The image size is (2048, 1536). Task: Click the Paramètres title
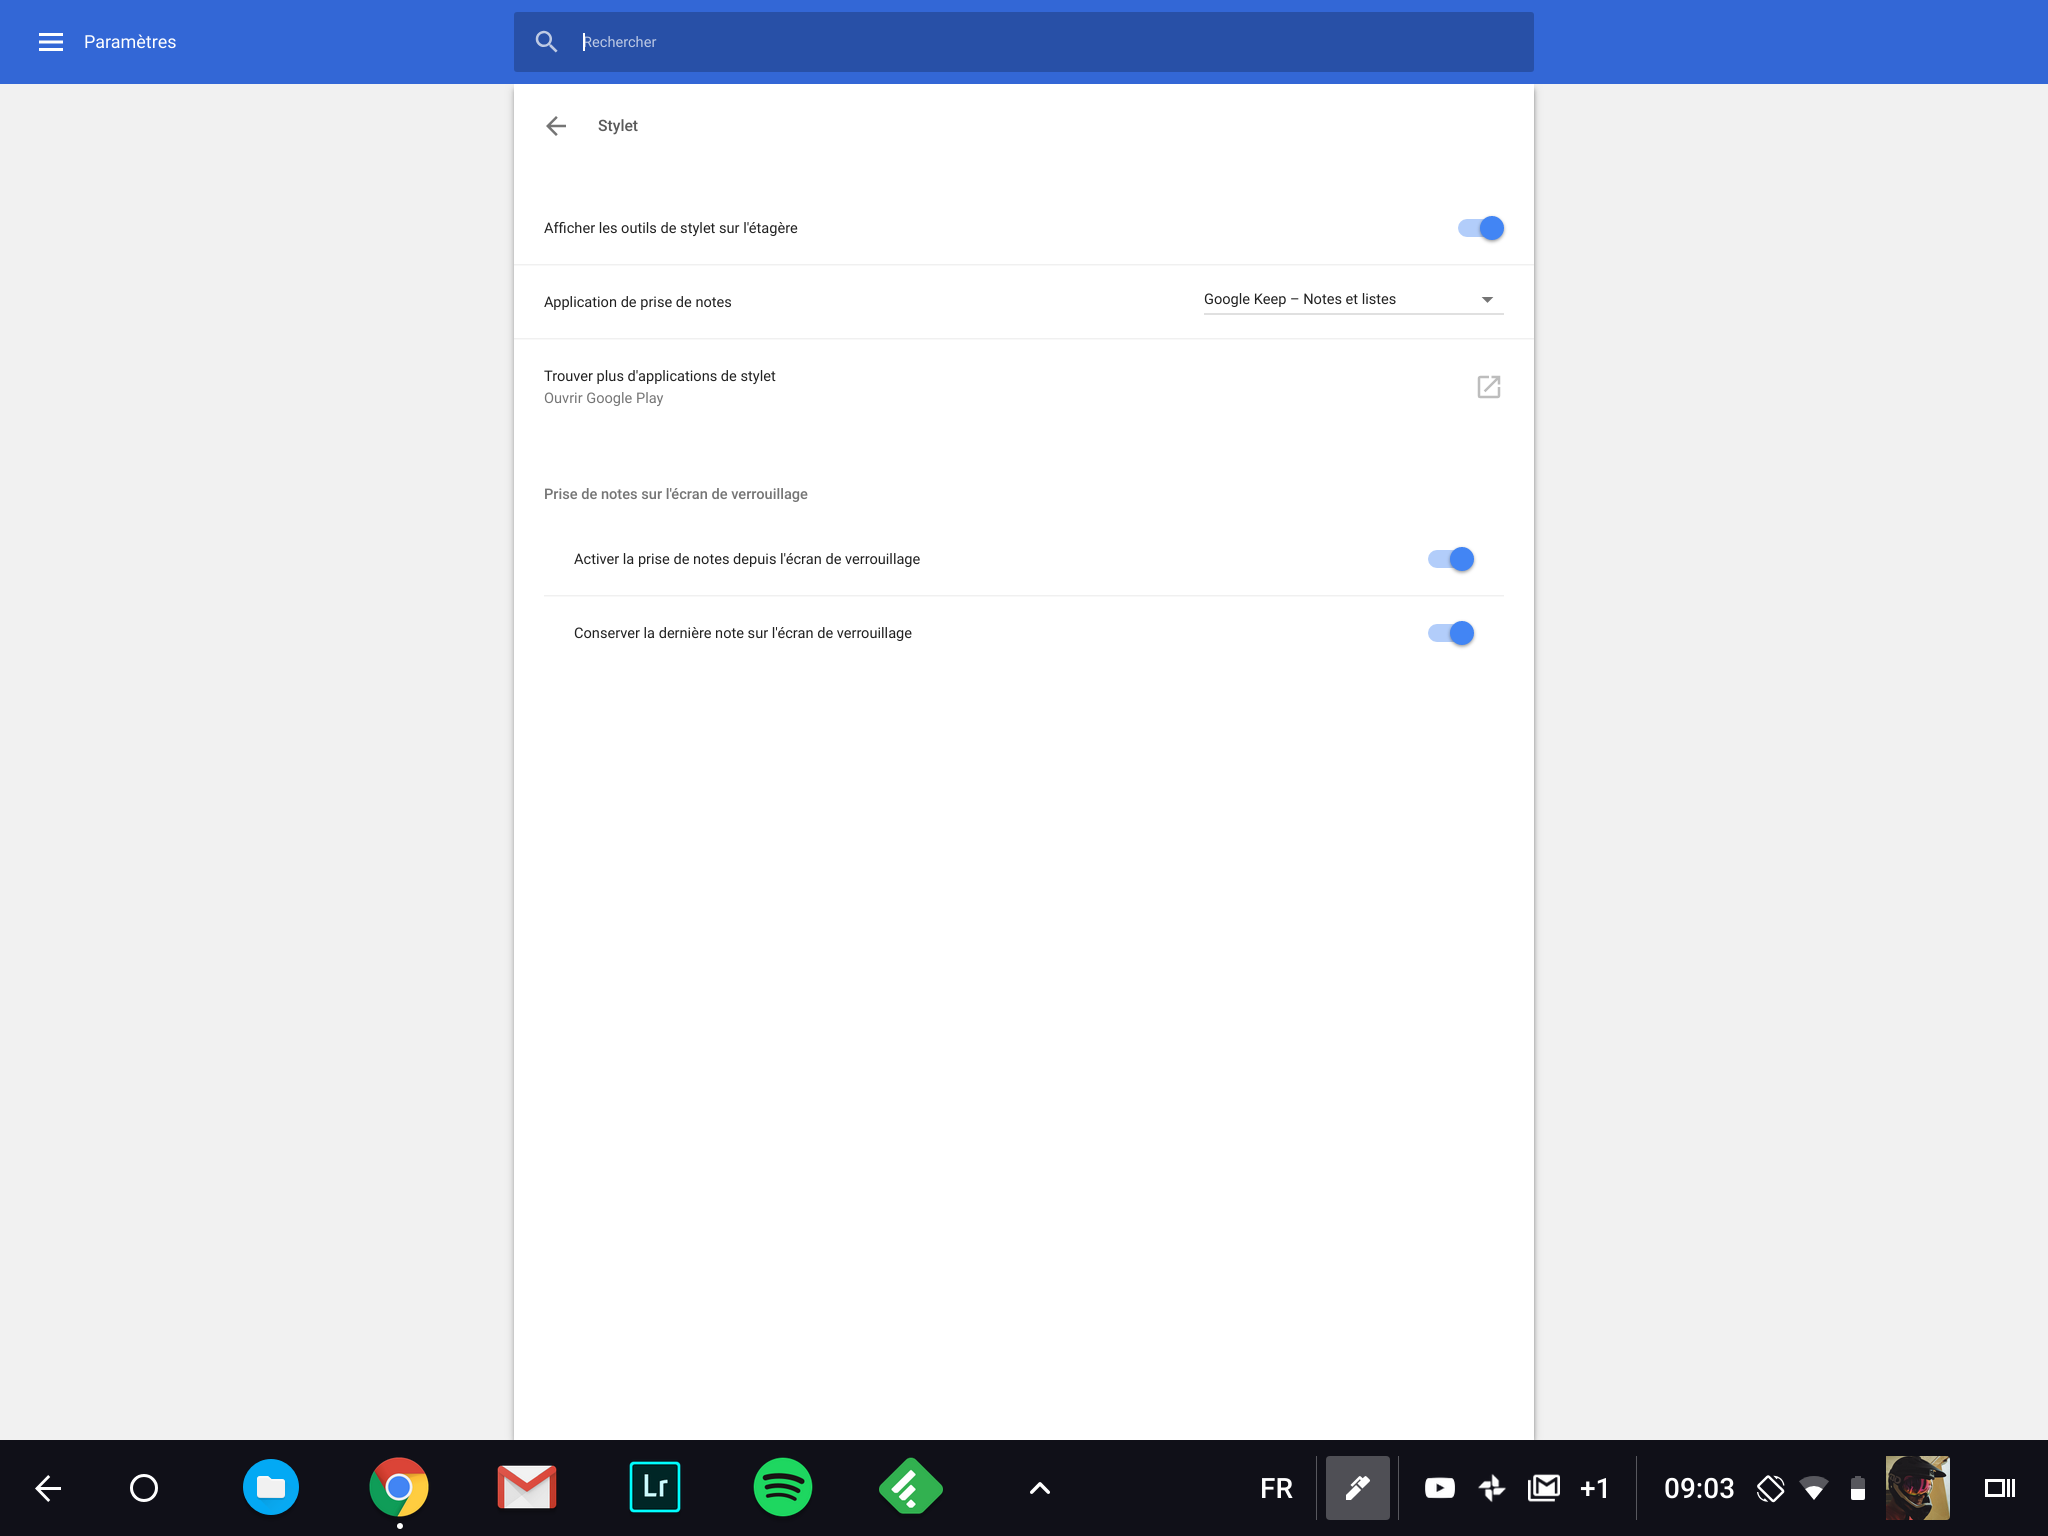click(x=130, y=42)
